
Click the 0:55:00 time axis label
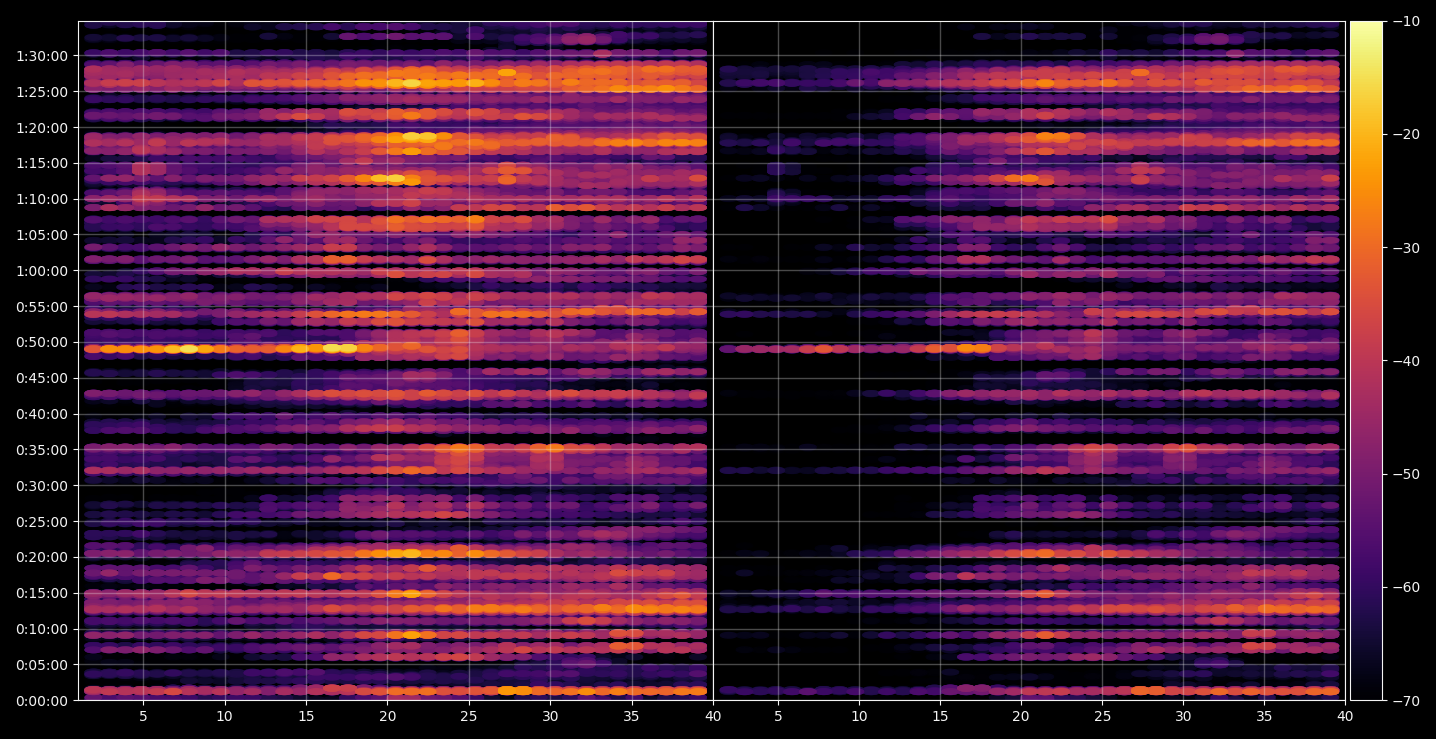[x=41, y=307]
